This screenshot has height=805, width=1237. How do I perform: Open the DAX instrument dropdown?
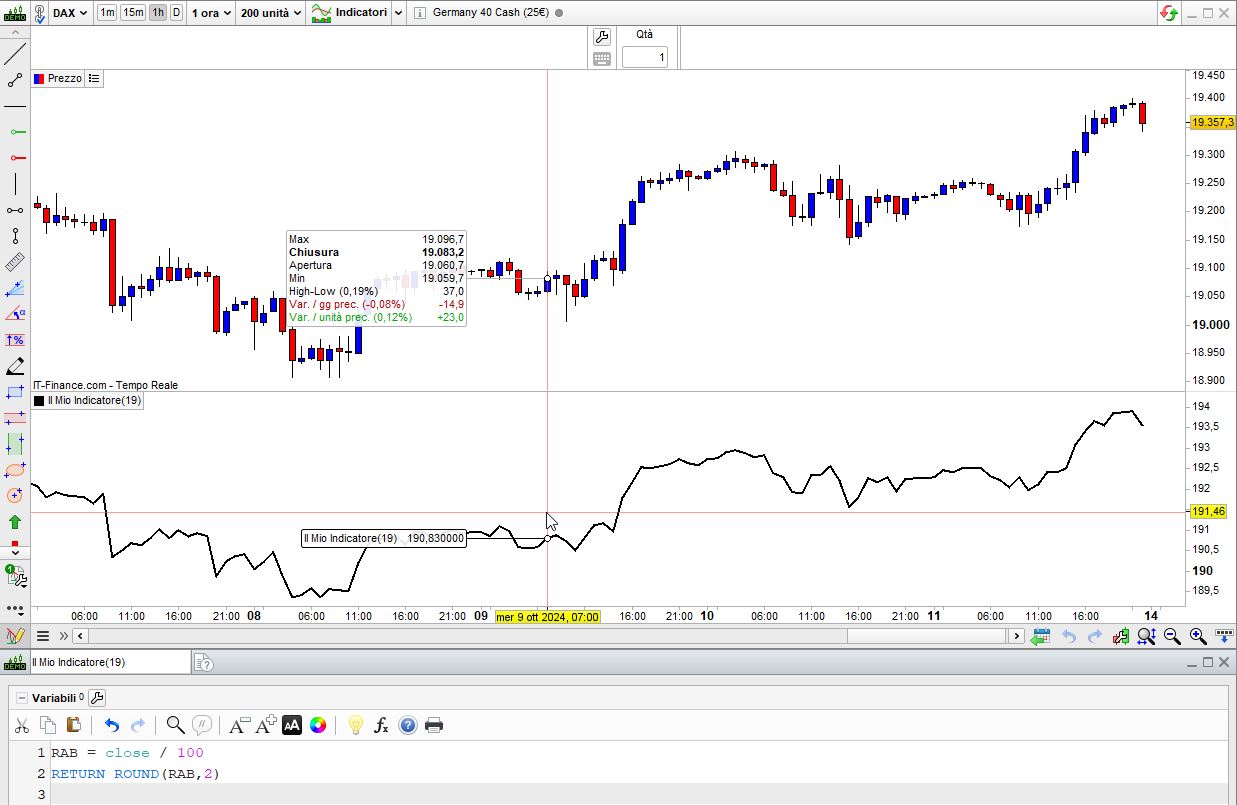(69, 13)
